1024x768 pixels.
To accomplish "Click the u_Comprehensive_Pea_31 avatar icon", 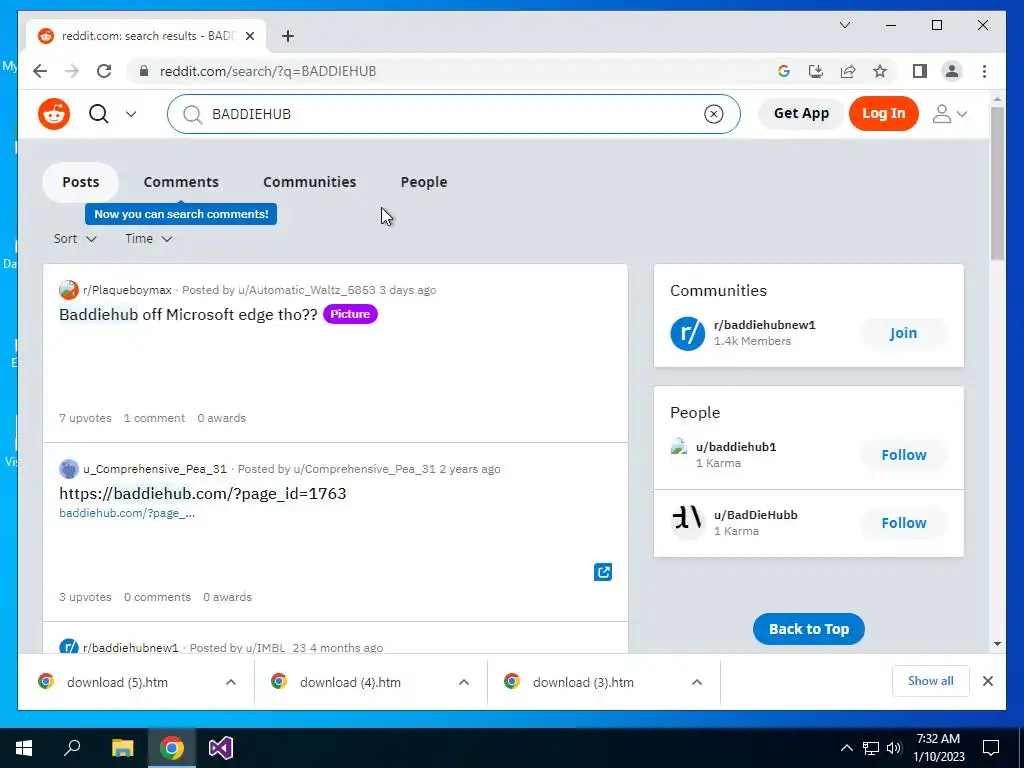I will 69,468.
